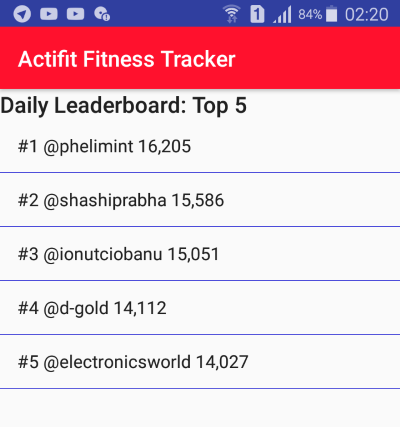Screen dimensions: 400x427
Task: Tap the first YouTube notification icon
Action: tap(49, 14)
